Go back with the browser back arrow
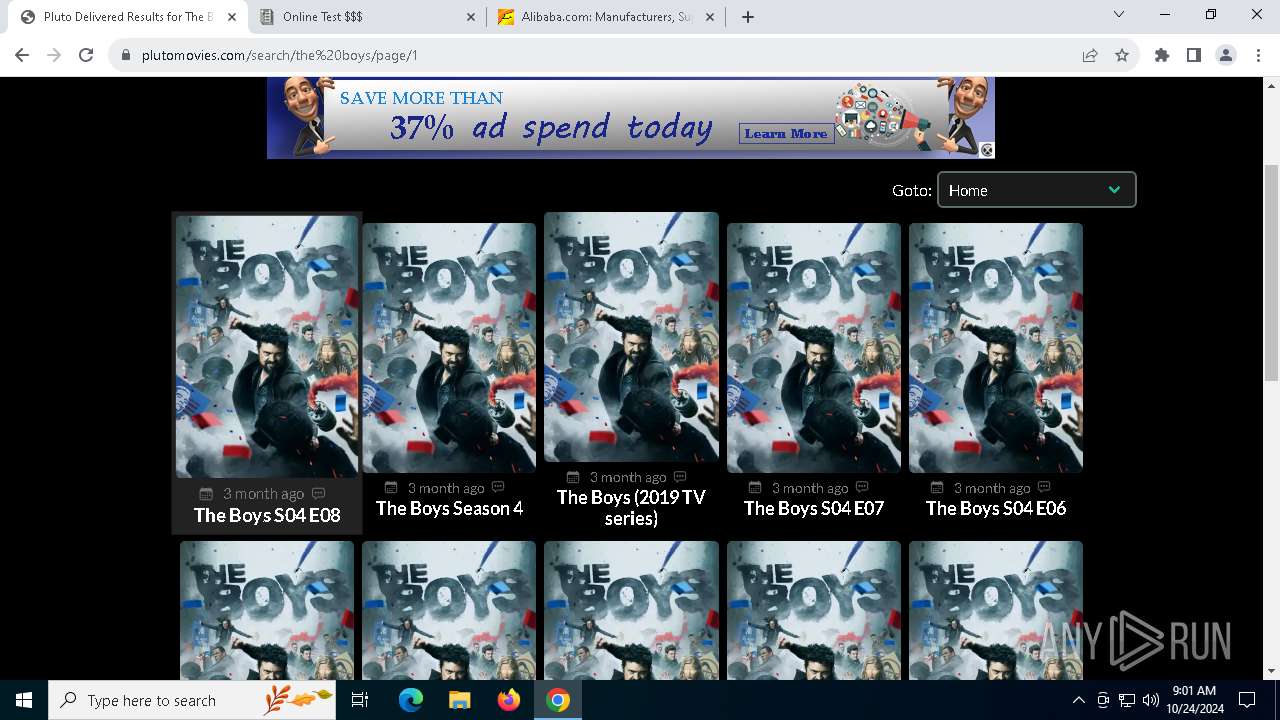1280x720 pixels. point(22,55)
